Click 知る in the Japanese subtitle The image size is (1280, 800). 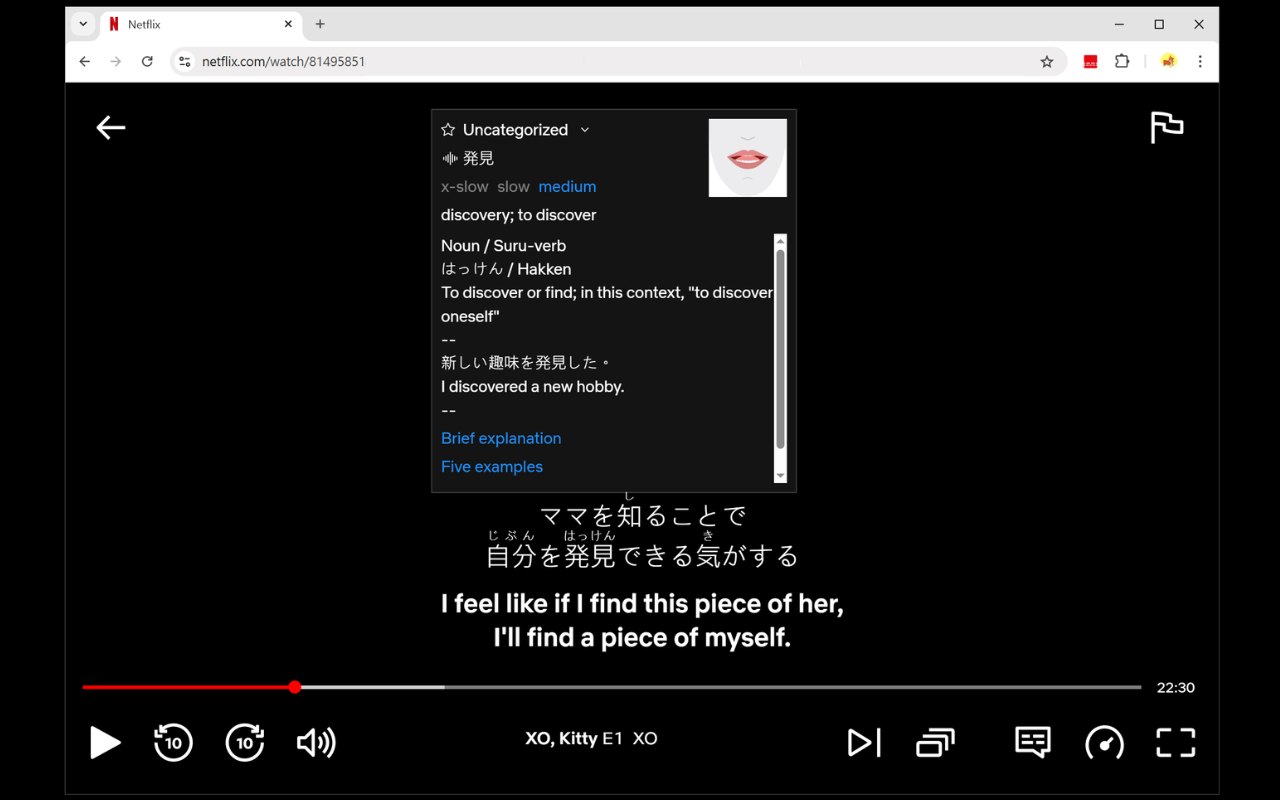click(642, 517)
